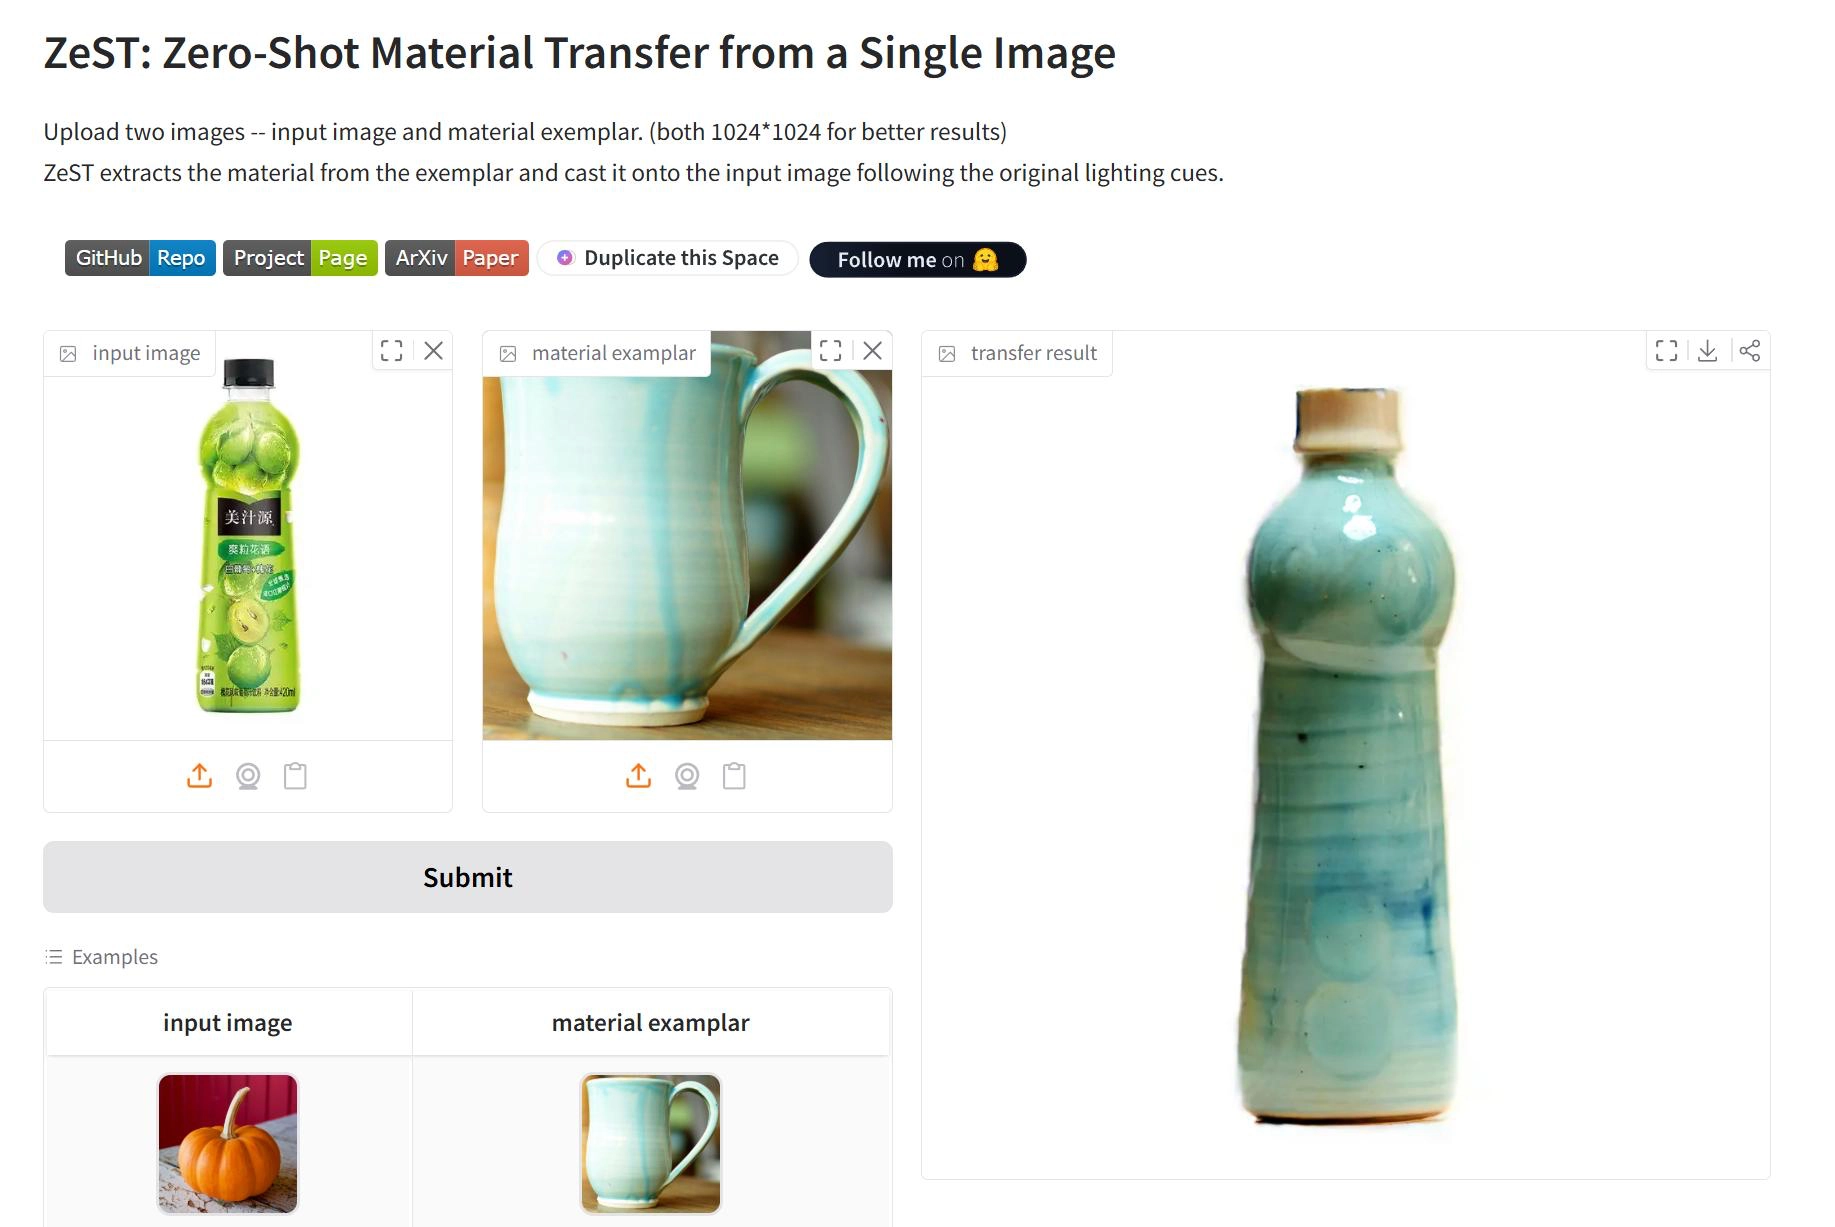Remove the uploaded input image

[433, 351]
